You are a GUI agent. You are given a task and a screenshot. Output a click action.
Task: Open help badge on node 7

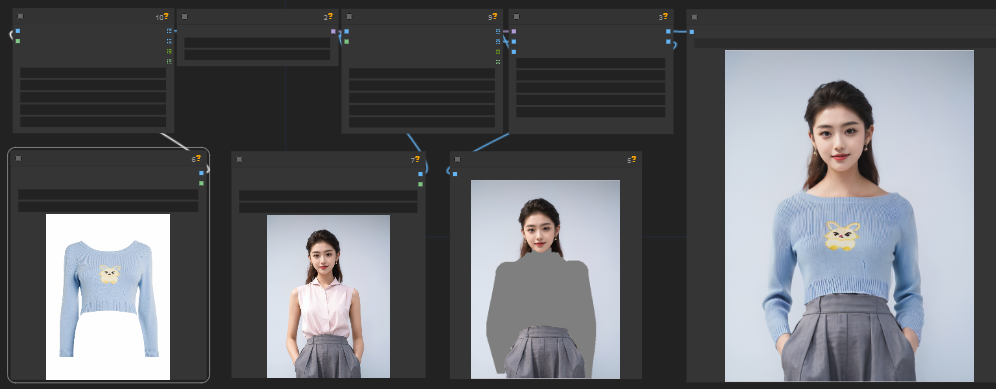(417, 159)
